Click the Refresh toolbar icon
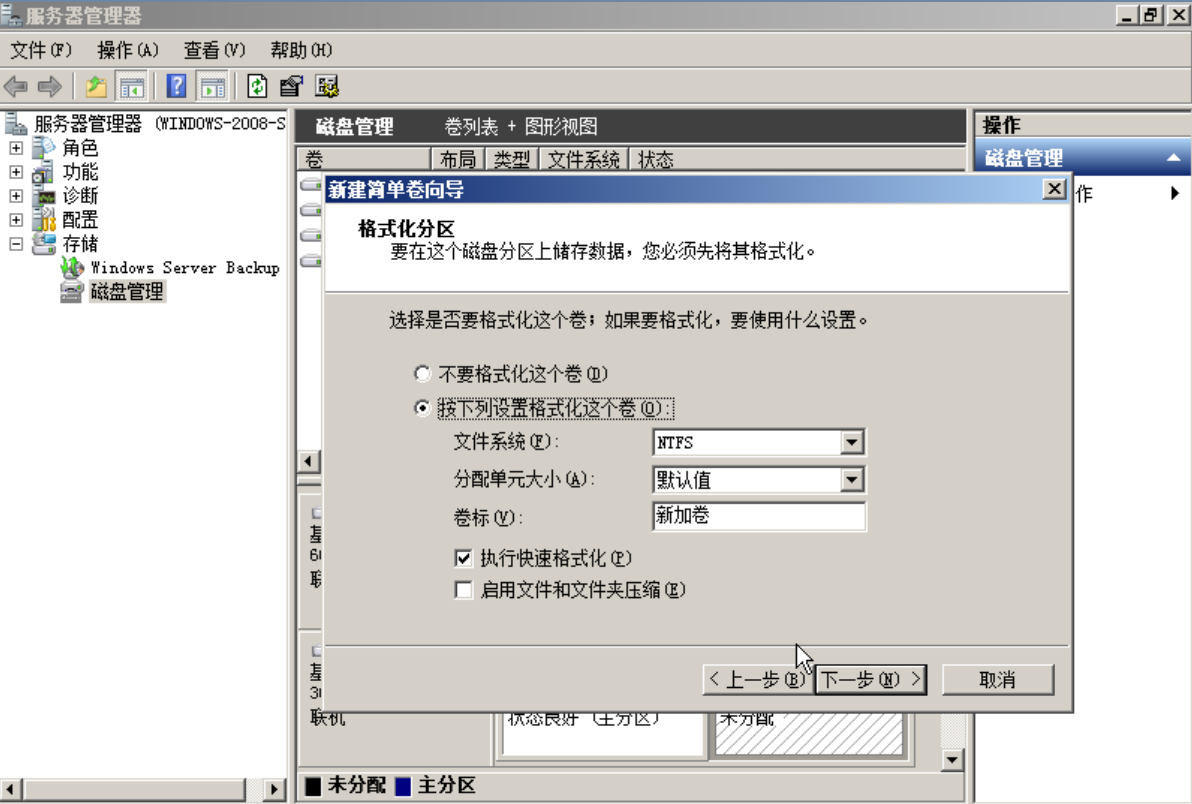This screenshot has width=1192, height=804. (257, 87)
